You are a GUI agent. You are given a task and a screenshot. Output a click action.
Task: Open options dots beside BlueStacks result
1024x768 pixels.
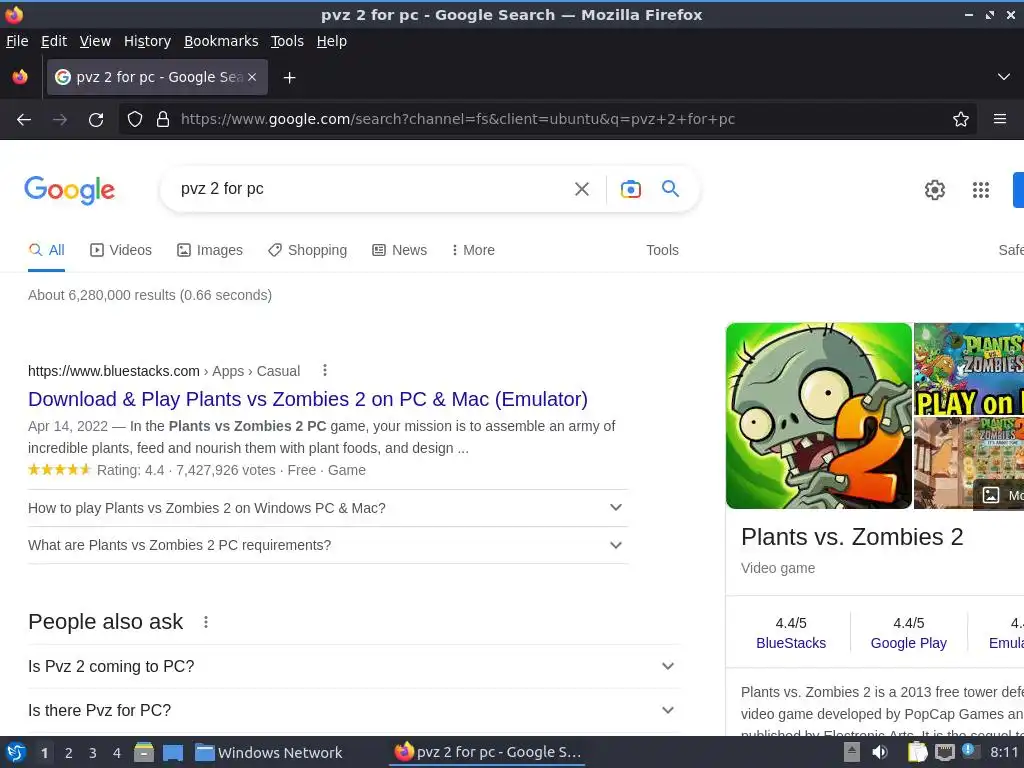click(x=325, y=371)
